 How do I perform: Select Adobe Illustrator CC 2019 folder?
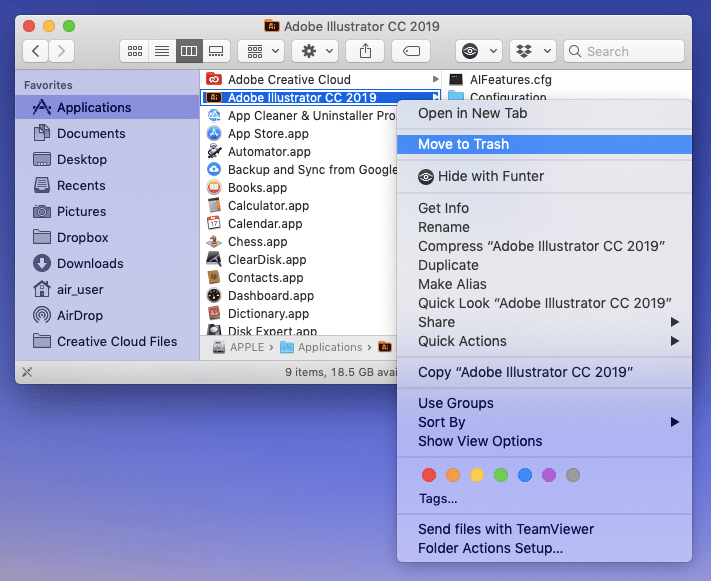pyautogui.click(x=320, y=98)
